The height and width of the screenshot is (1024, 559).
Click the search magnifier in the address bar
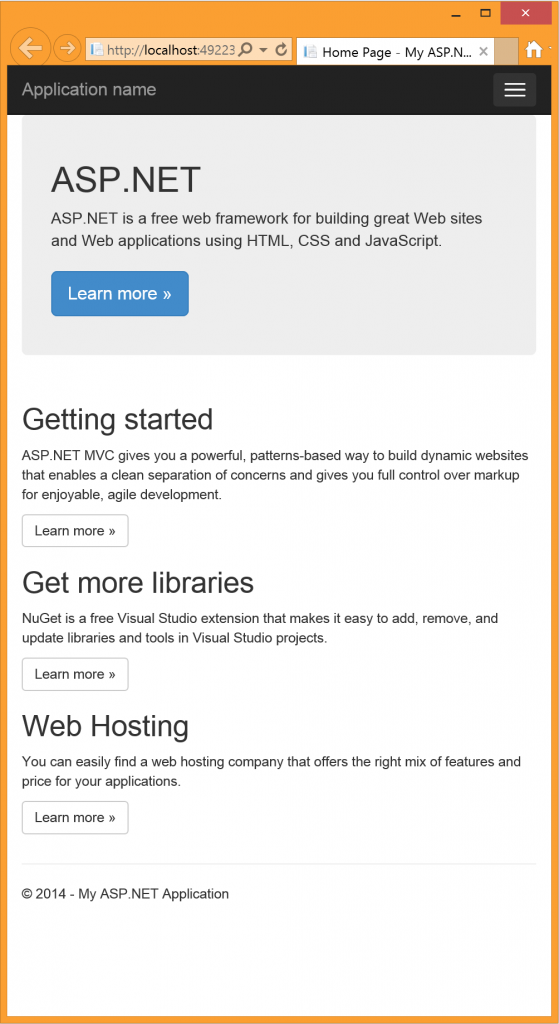pos(246,50)
